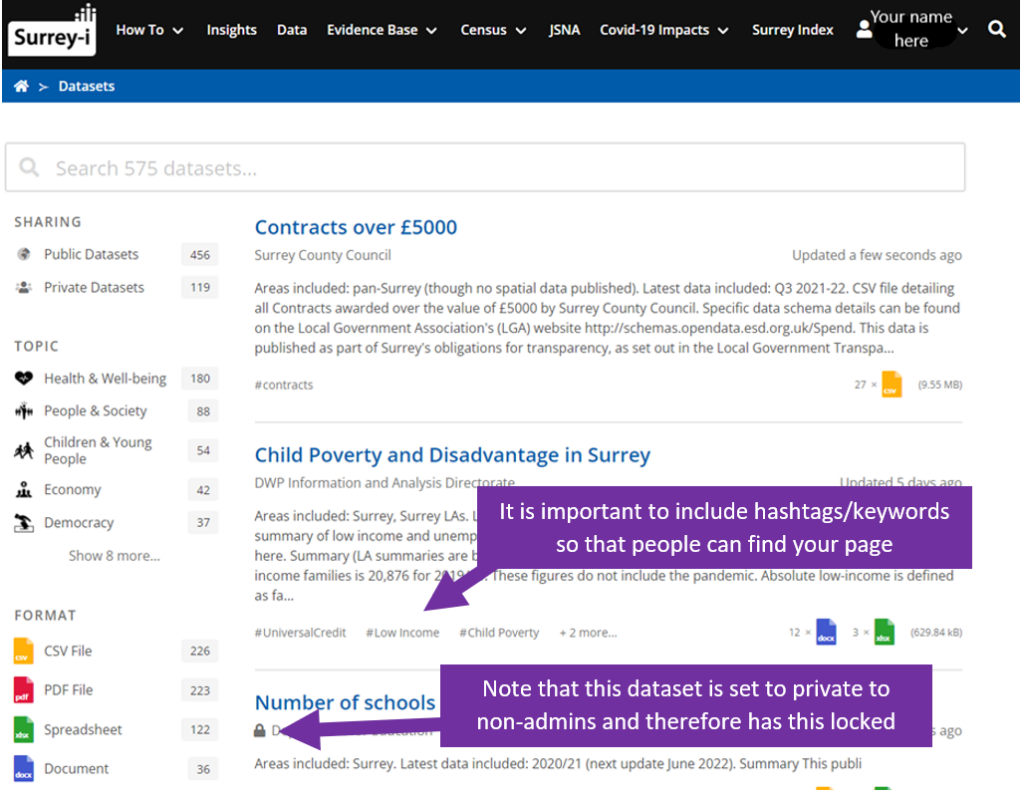Open the Surrey Index menu item
The height and width of the screenshot is (797, 1024).
pos(793,30)
